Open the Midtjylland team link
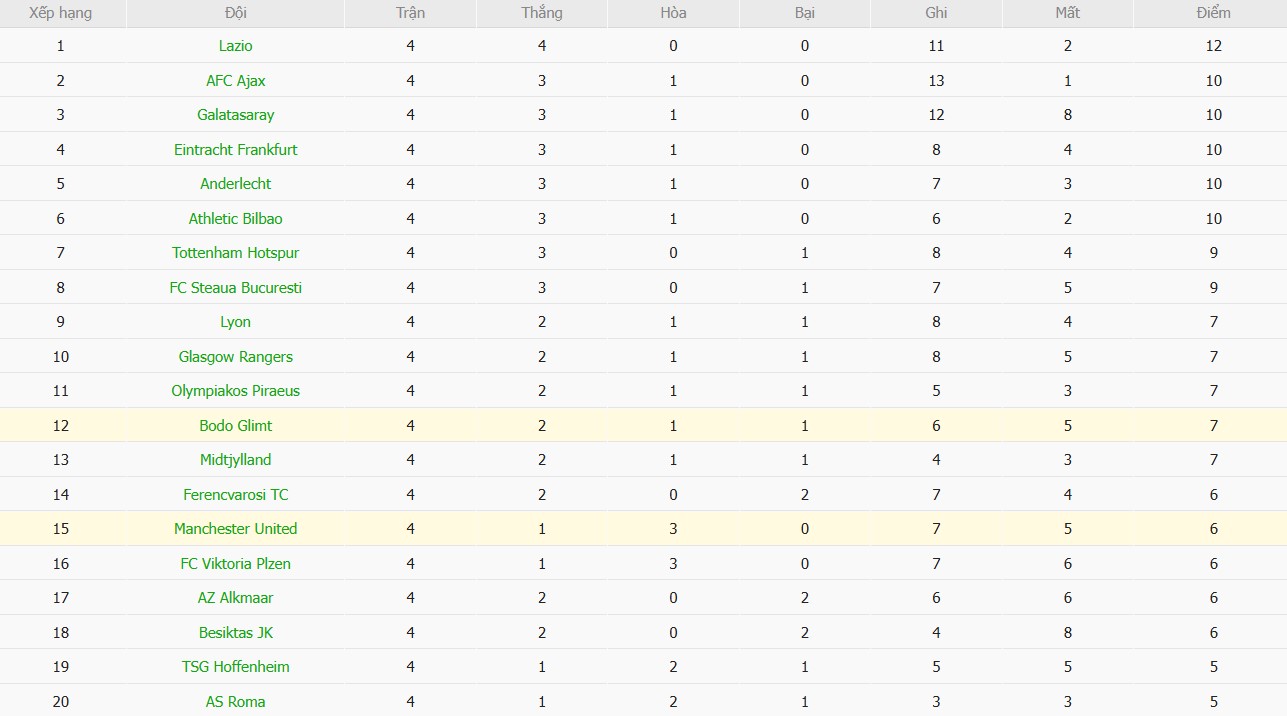The height and width of the screenshot is (716, 1287). pyautogui.click(x=235, y=460)
